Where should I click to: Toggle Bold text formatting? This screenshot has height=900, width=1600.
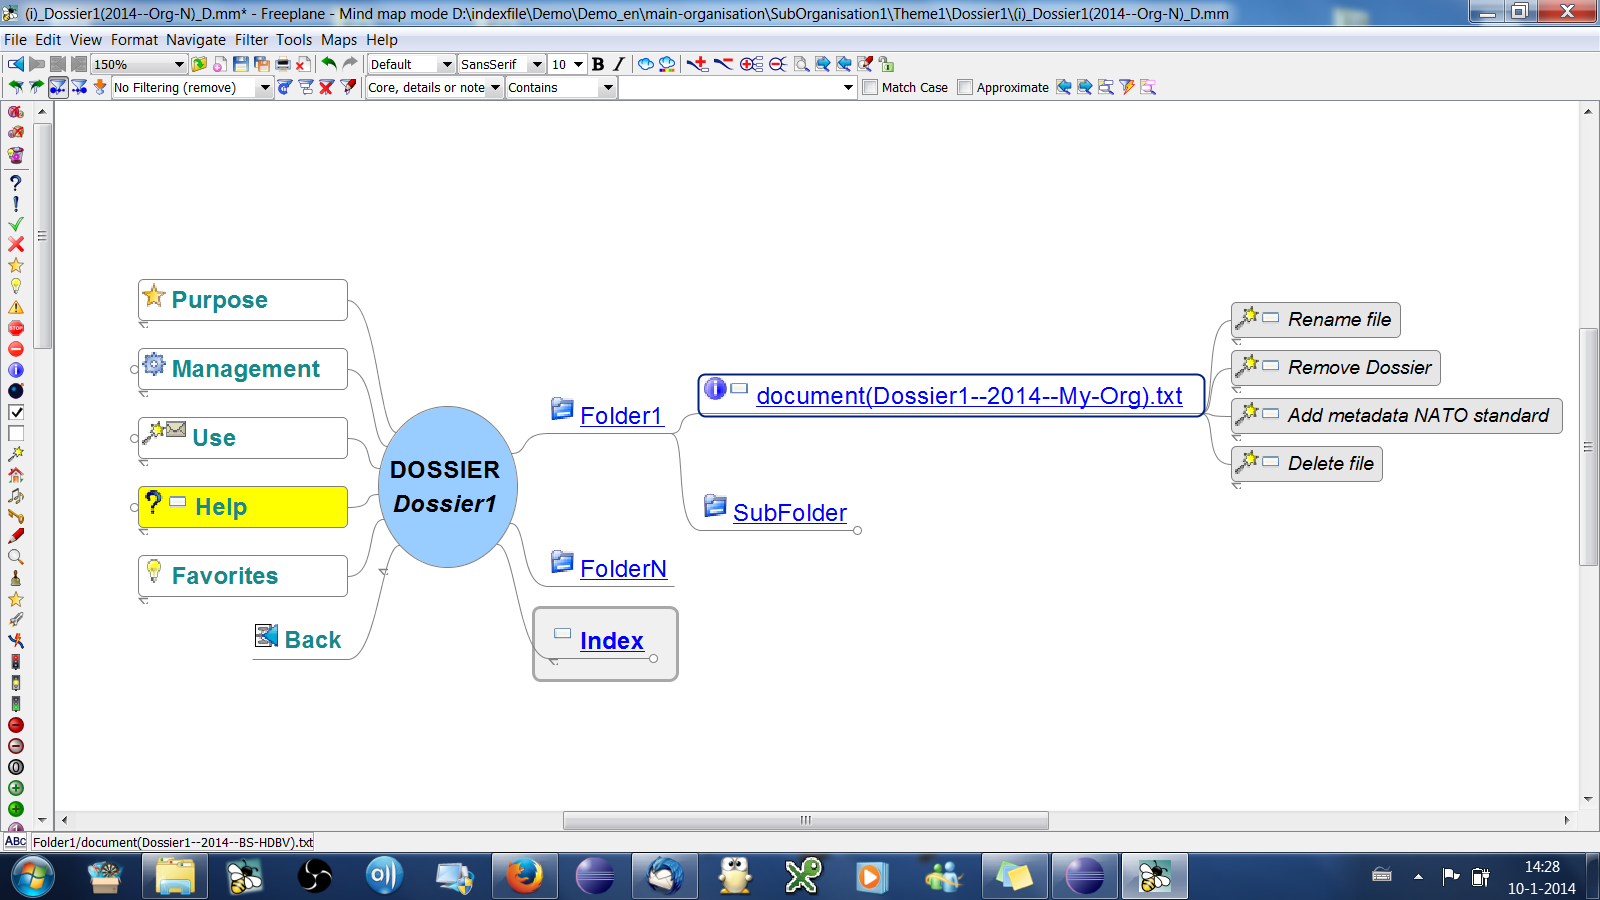[x=598, y=64]
